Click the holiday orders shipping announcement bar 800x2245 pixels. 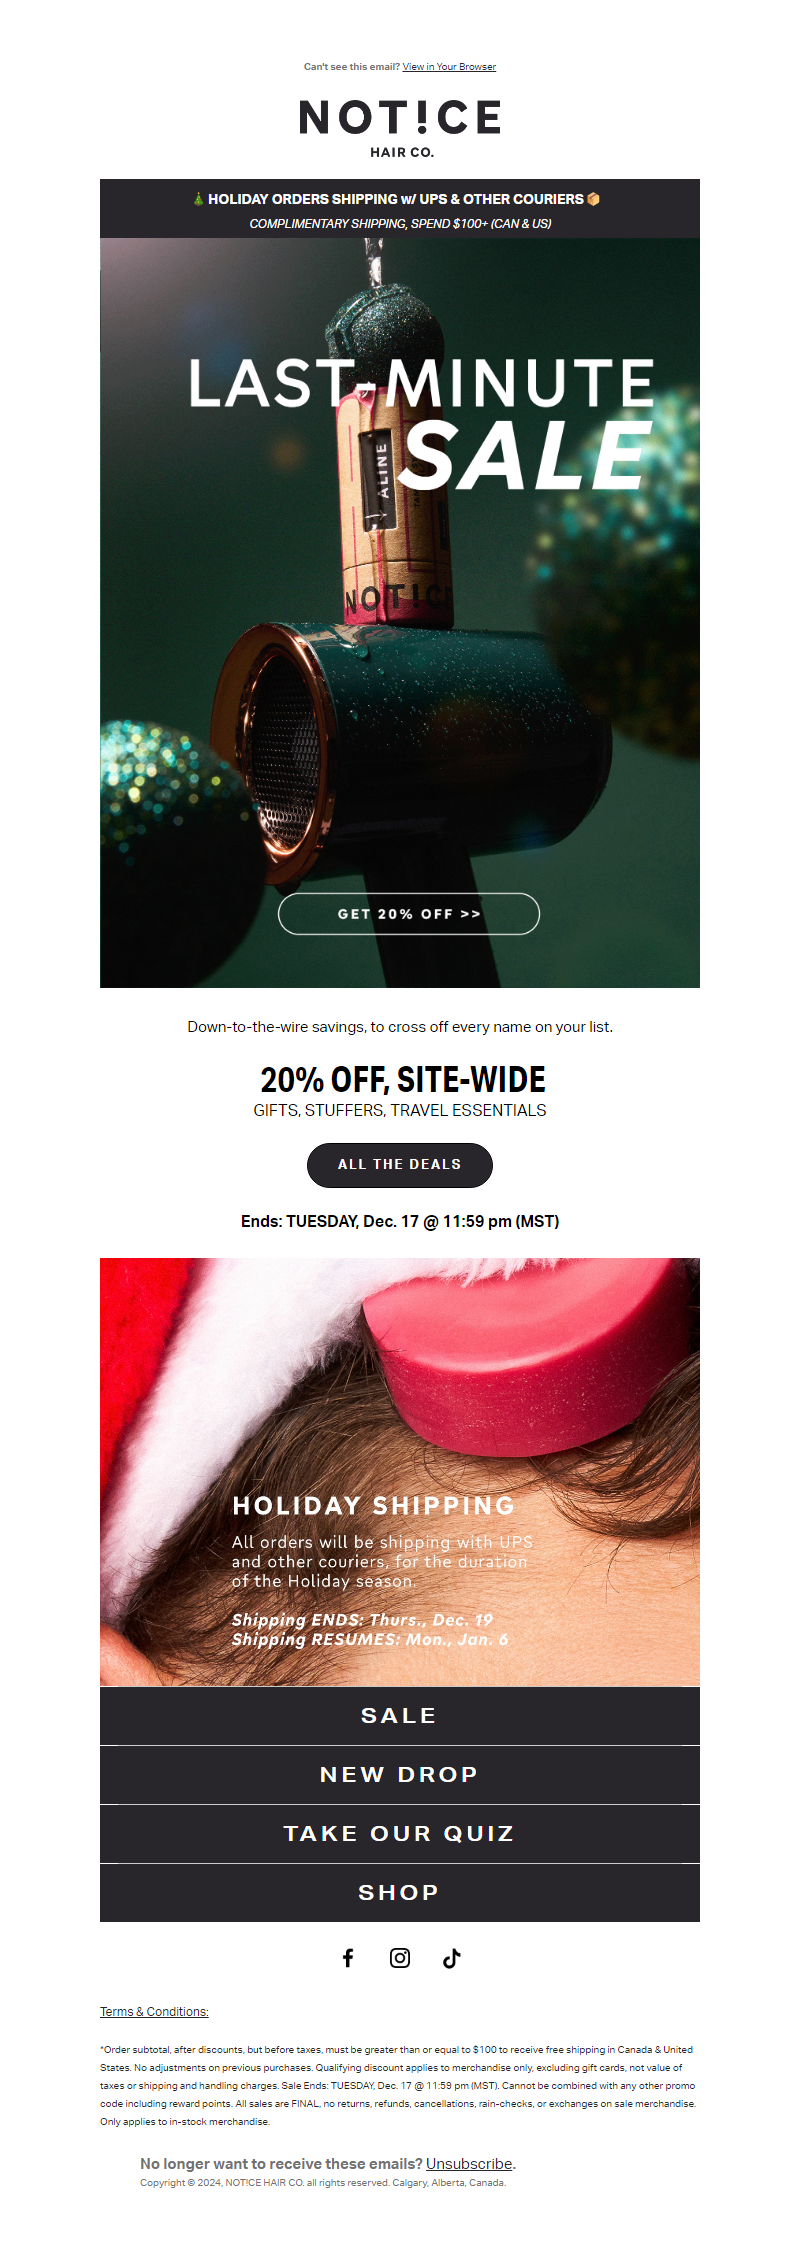point(400,209)
